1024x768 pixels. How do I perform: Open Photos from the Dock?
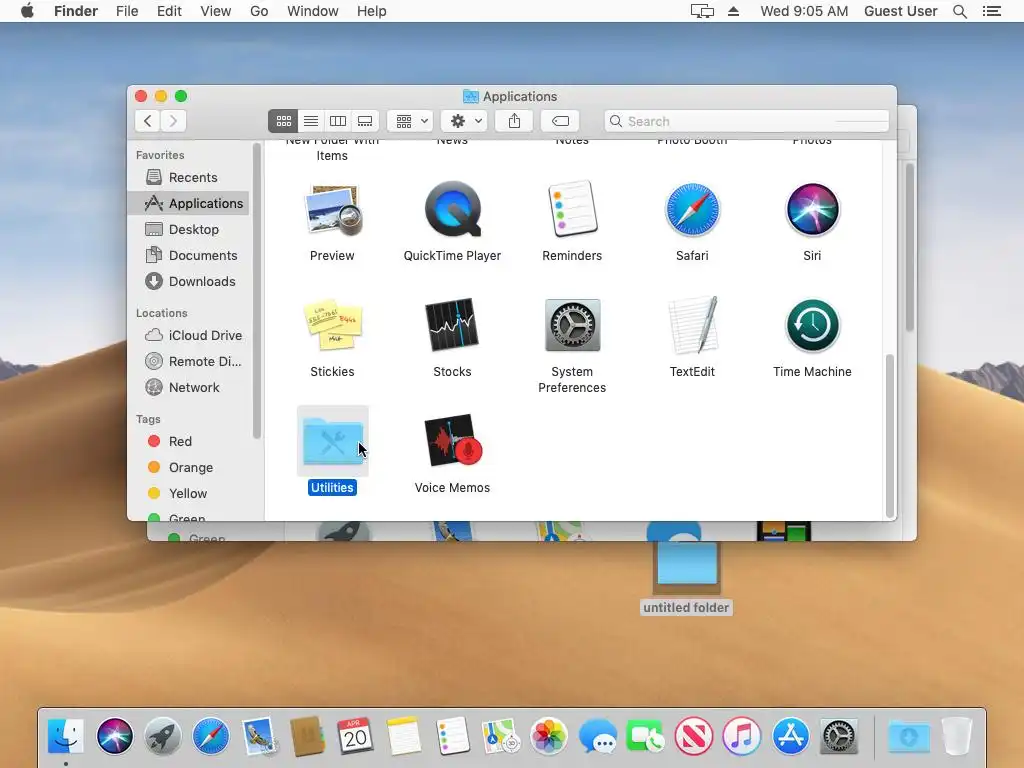[549, 736]
